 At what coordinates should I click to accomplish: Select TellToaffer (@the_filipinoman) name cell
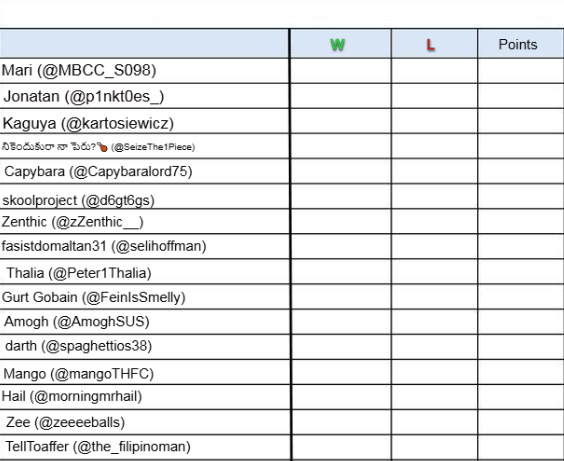pyautogui.click(x=144, y=448)
